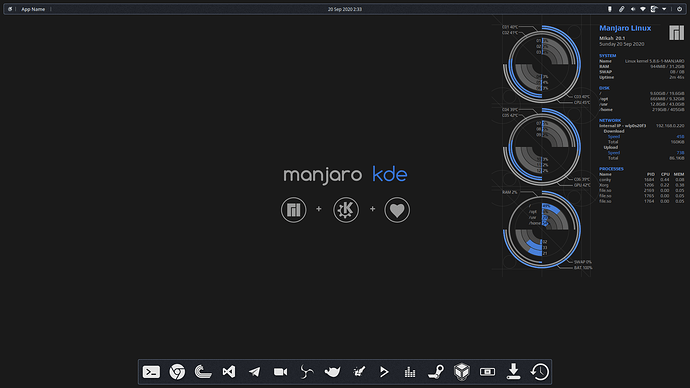Viewport: 690px width, 388px height.
Task: Select the conky process row
Action: click(642, 179)
